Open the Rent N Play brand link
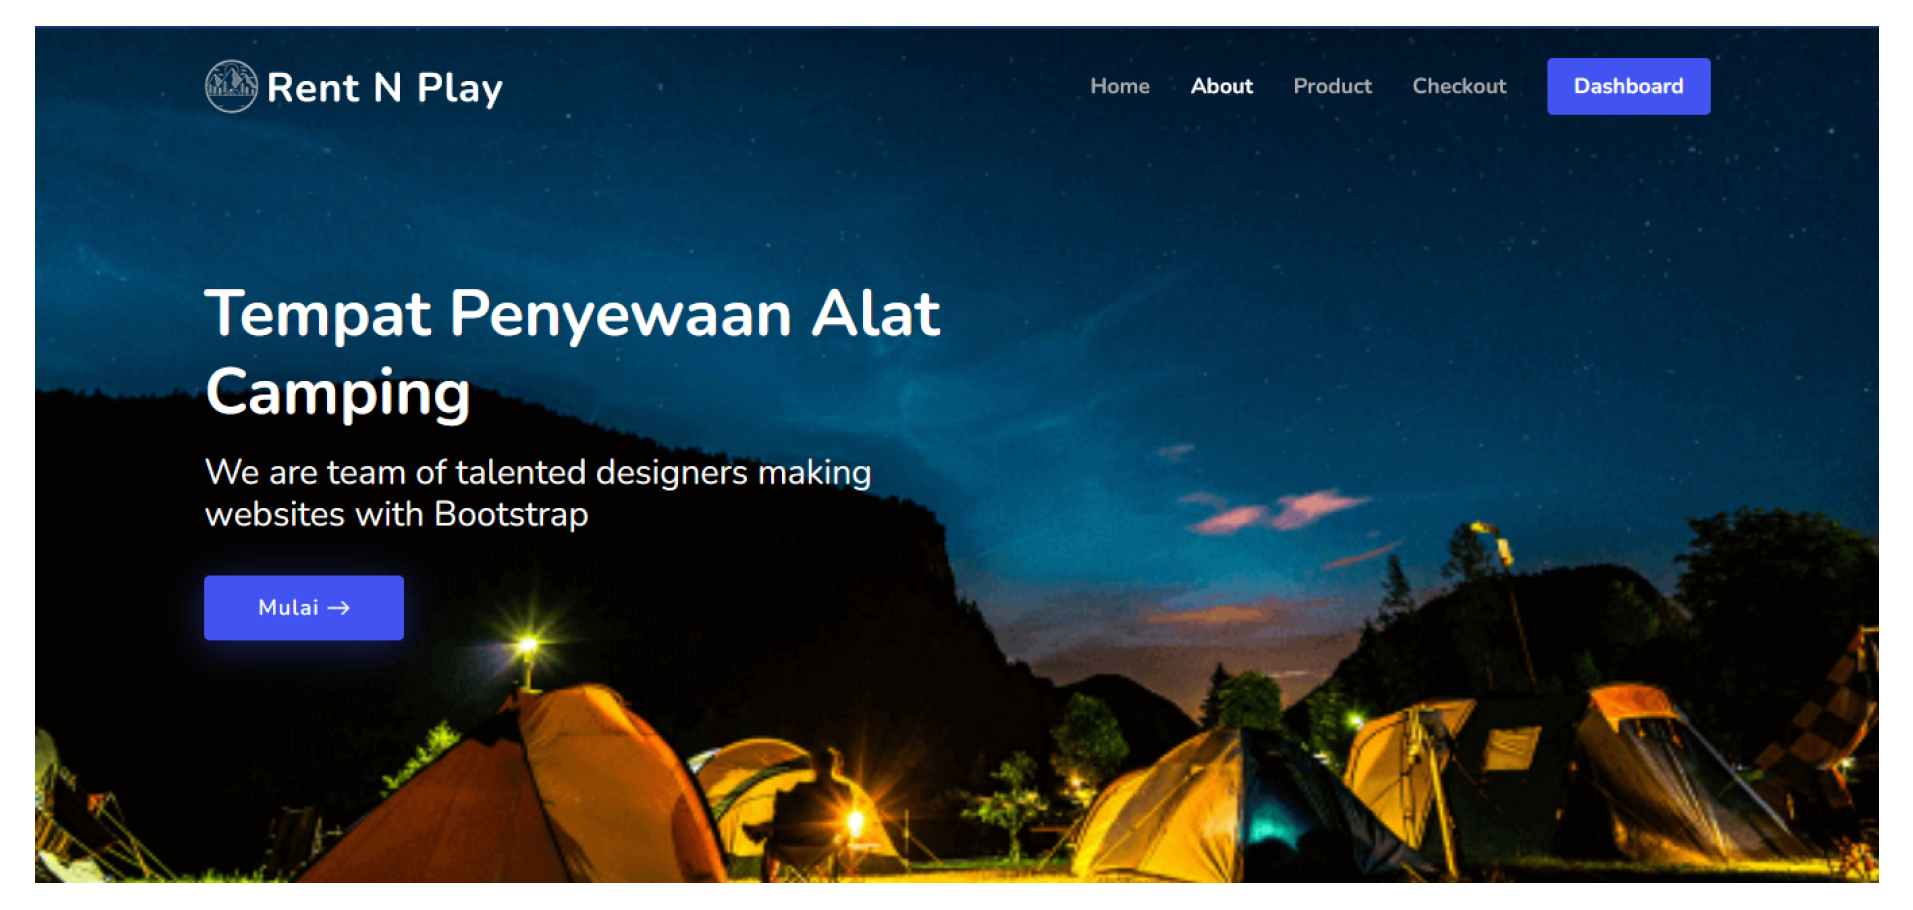The width and height of the screenshot is (1913, 910). pos(354,87)
